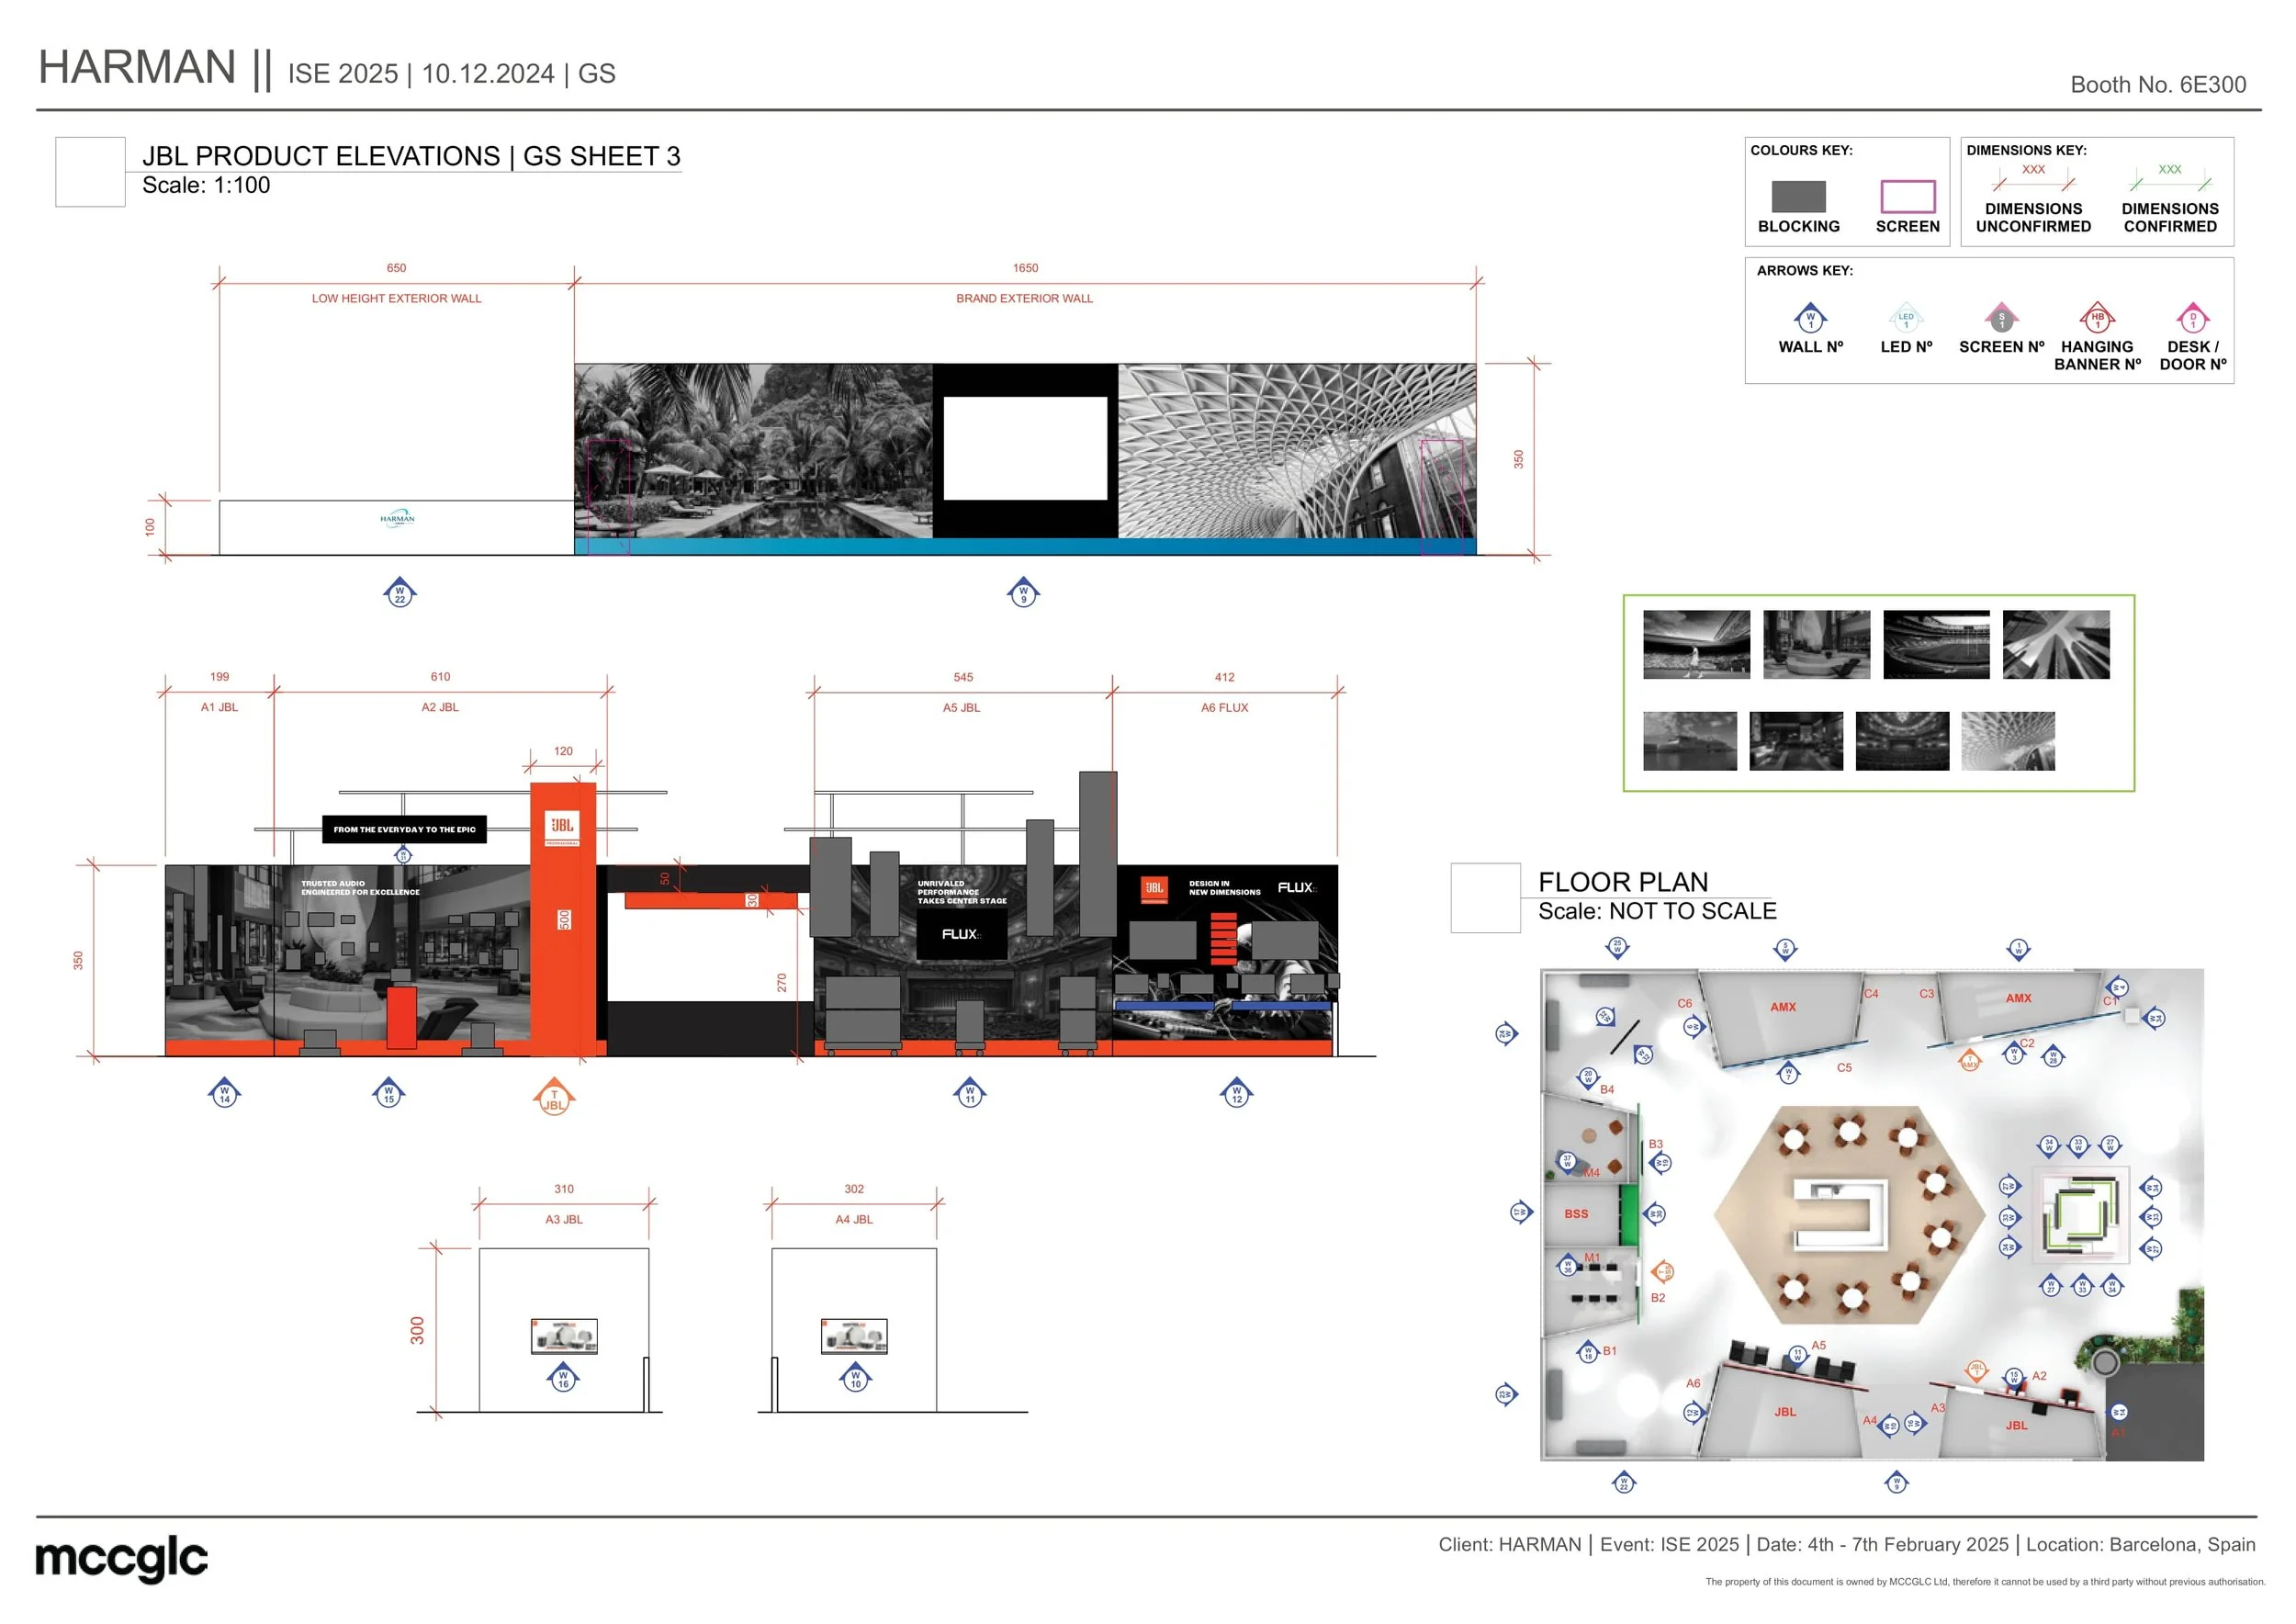Select the W6 marker beside label C6

(x=1693, y=1027)
